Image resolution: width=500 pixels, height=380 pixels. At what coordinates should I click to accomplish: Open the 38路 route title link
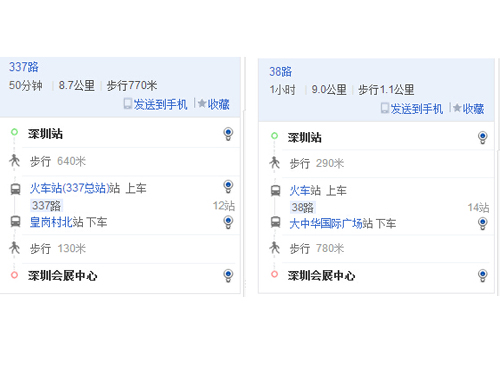[280, 71]
